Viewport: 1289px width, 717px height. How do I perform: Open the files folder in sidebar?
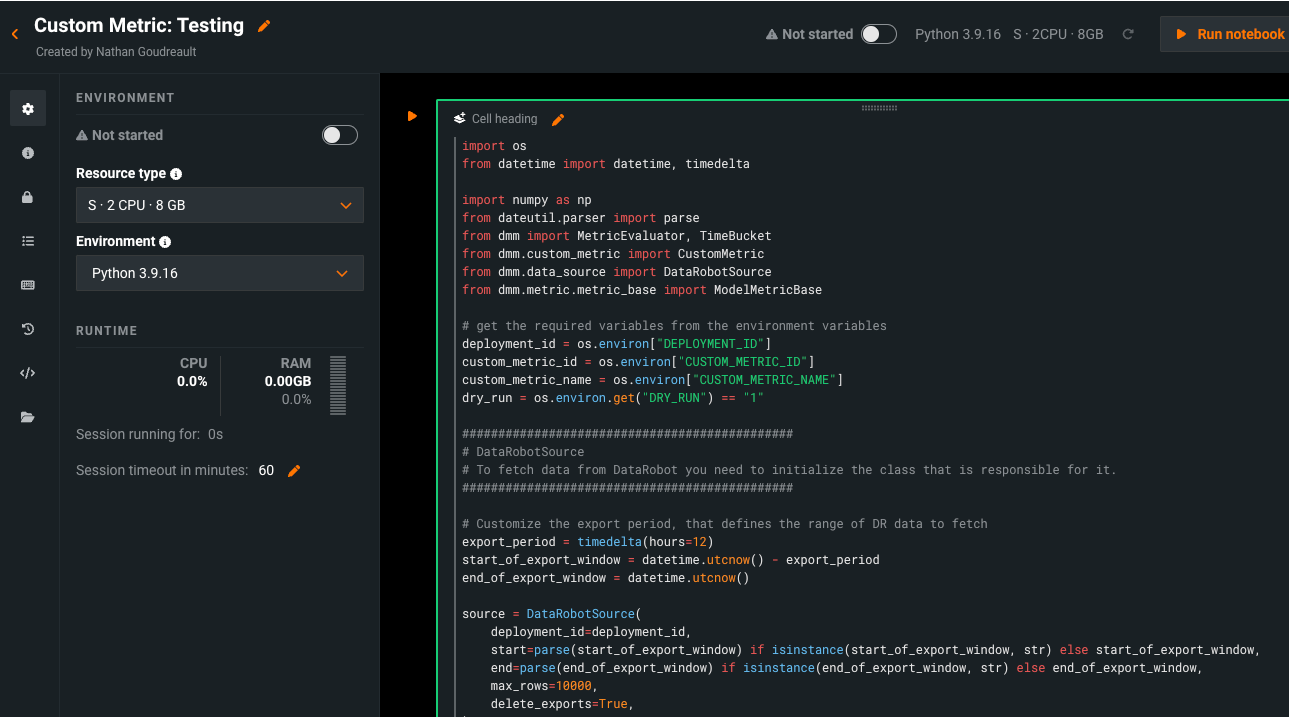[28, 417]
